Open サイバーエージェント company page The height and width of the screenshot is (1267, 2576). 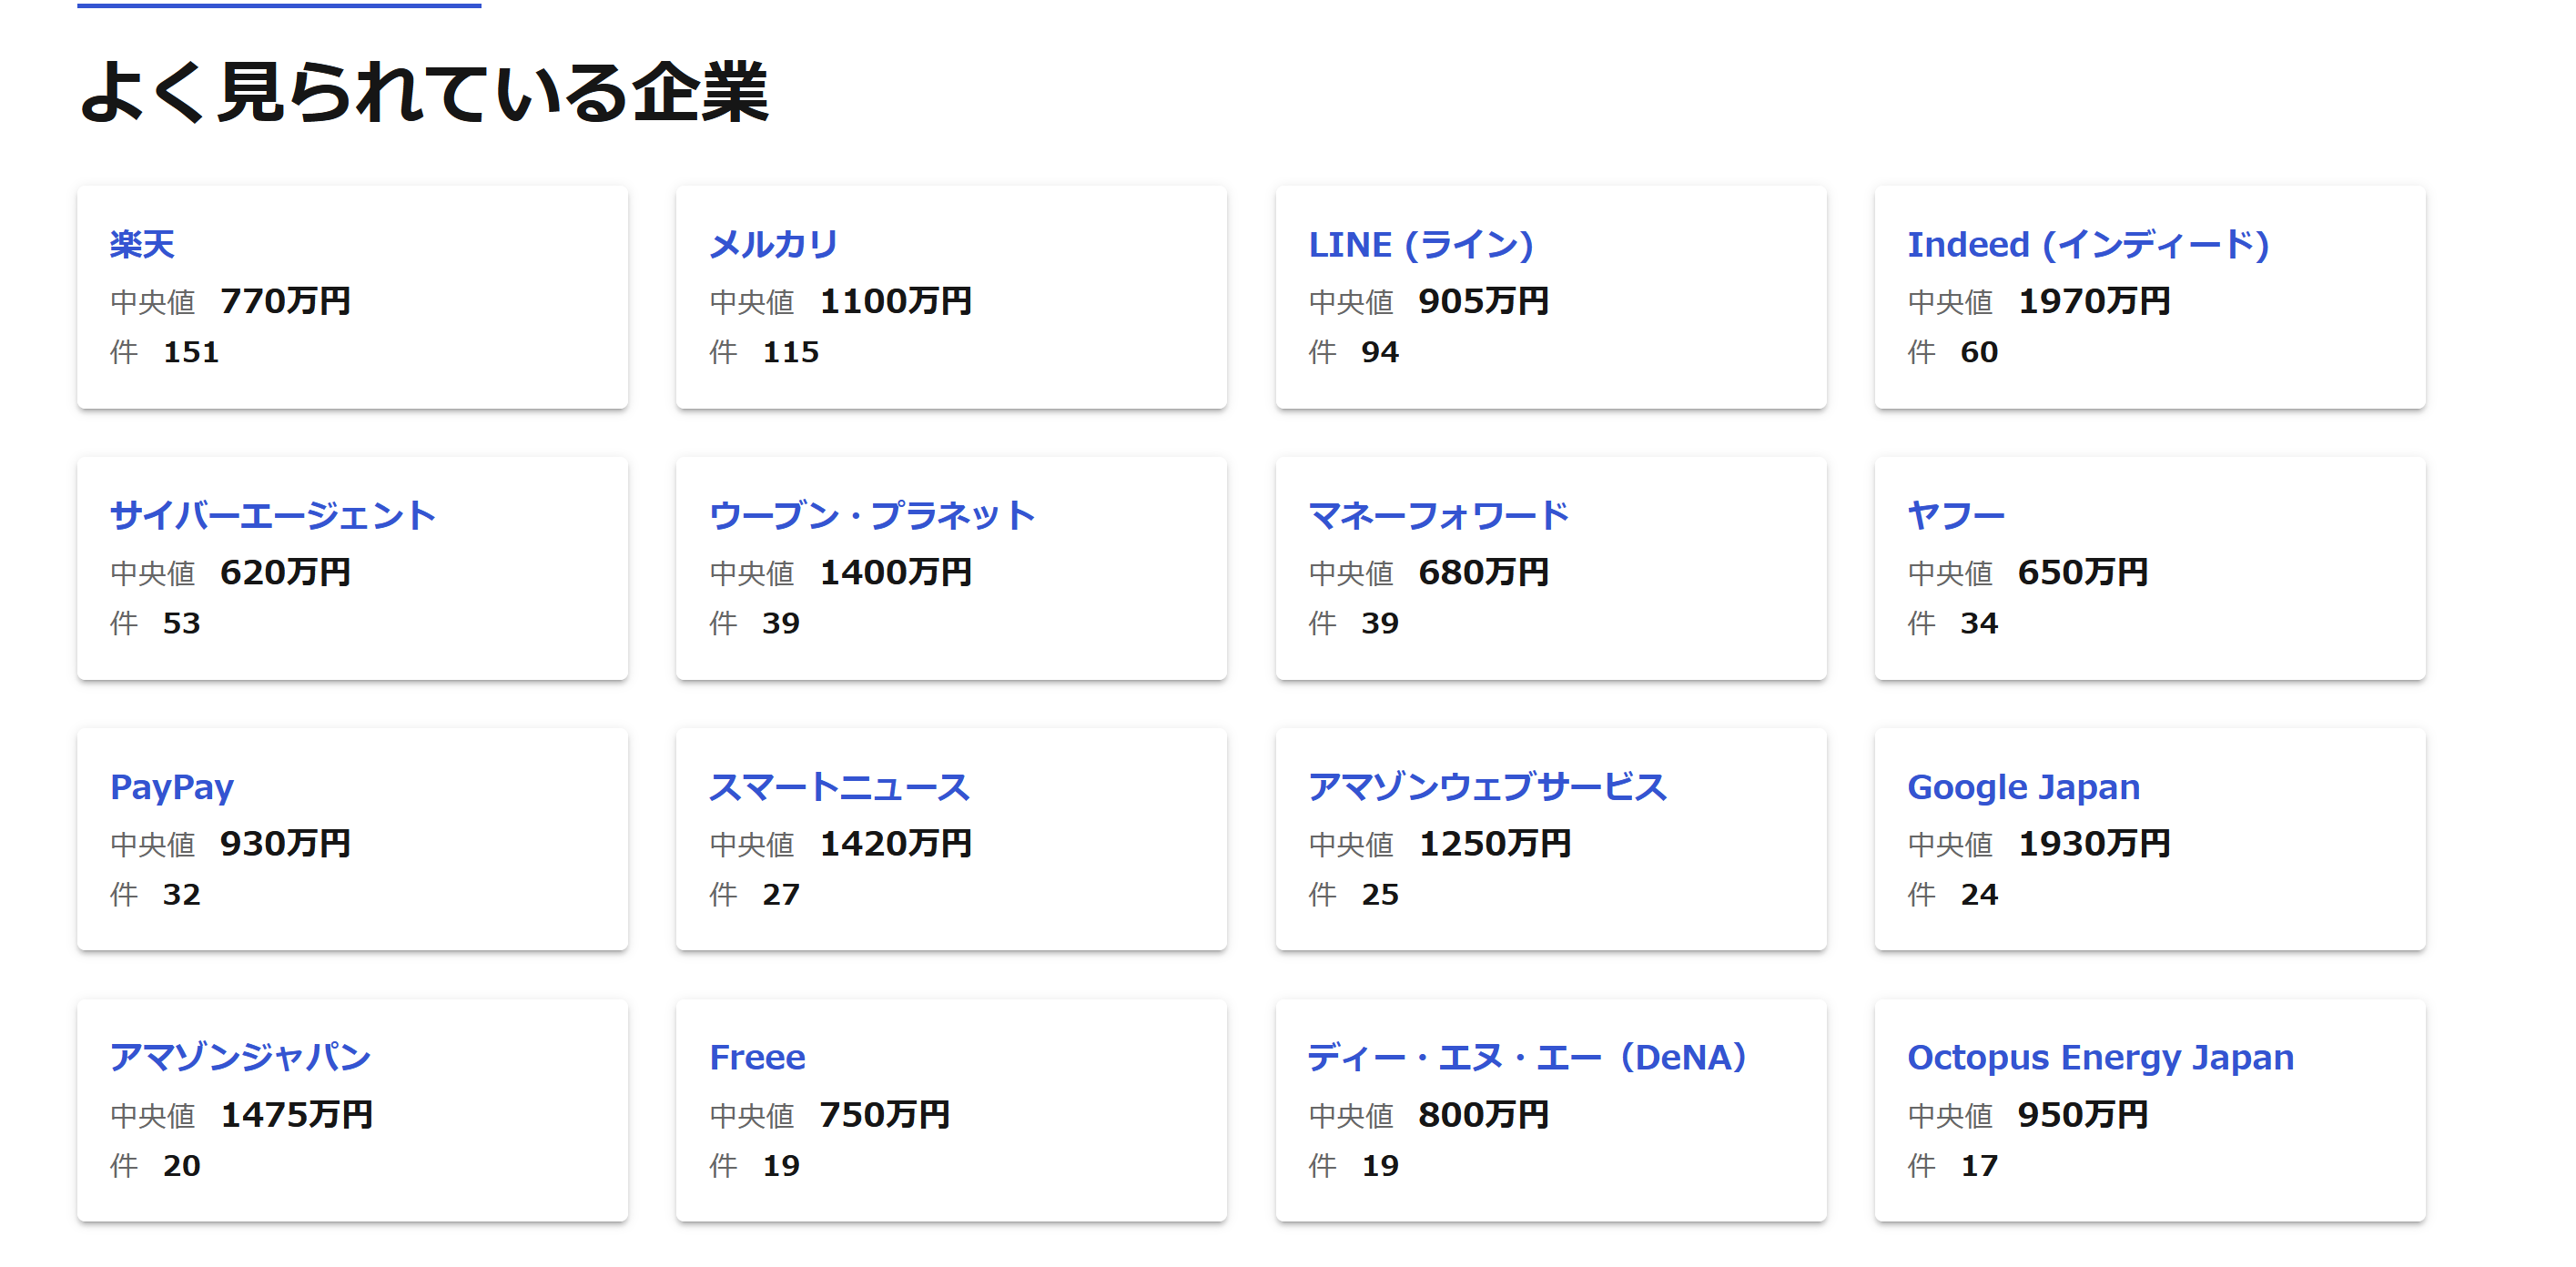tap(273, 516)
